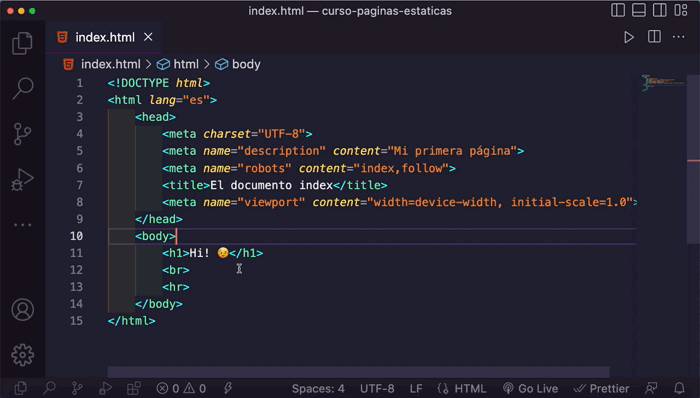Toggle the primary sidebar layout button

pyautogui.click(x=618, y=10)
